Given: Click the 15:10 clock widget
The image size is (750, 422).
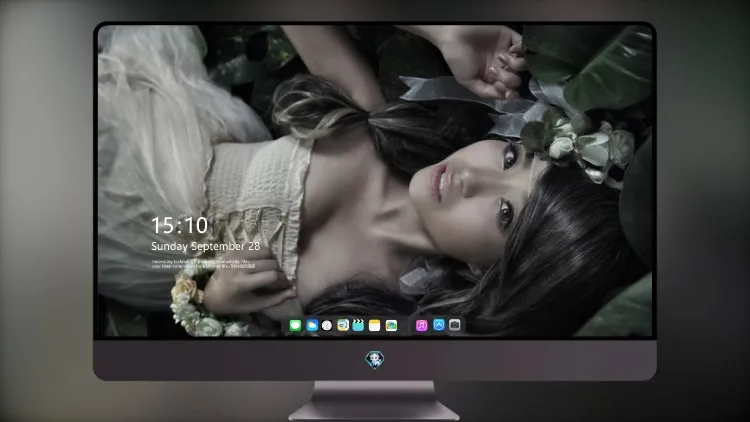Looking at the screenshot, I should 179,225.
